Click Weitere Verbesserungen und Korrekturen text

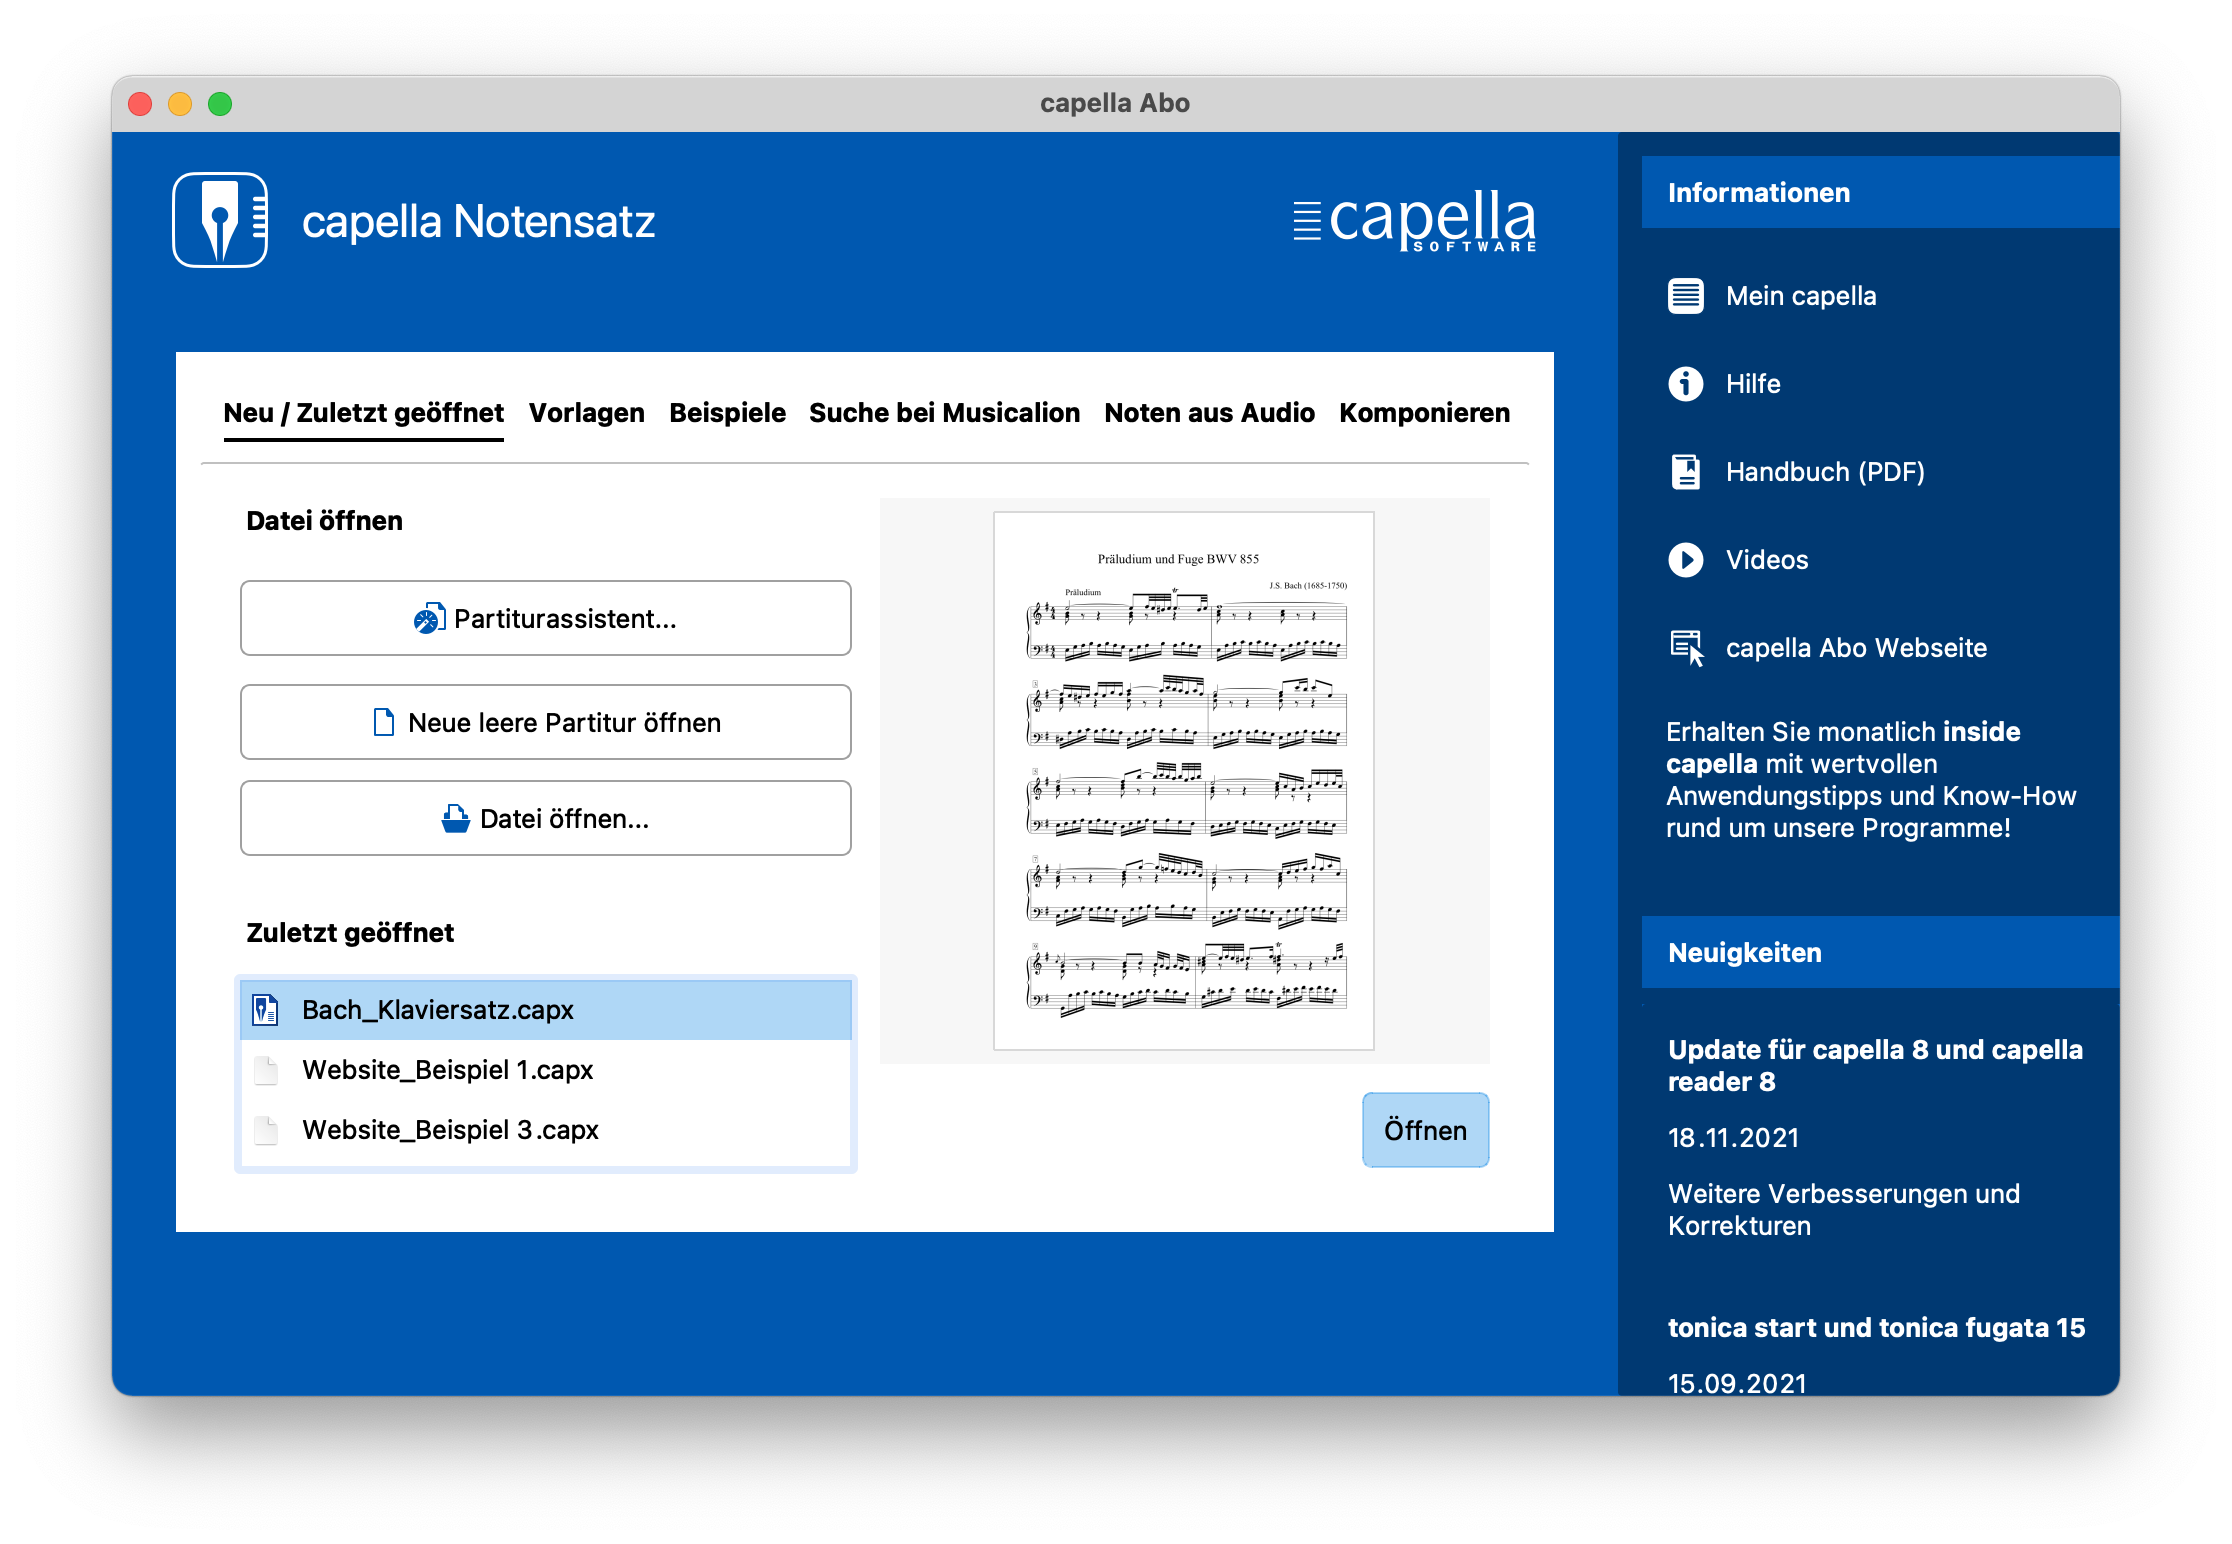click(x=1844, y=1210)
